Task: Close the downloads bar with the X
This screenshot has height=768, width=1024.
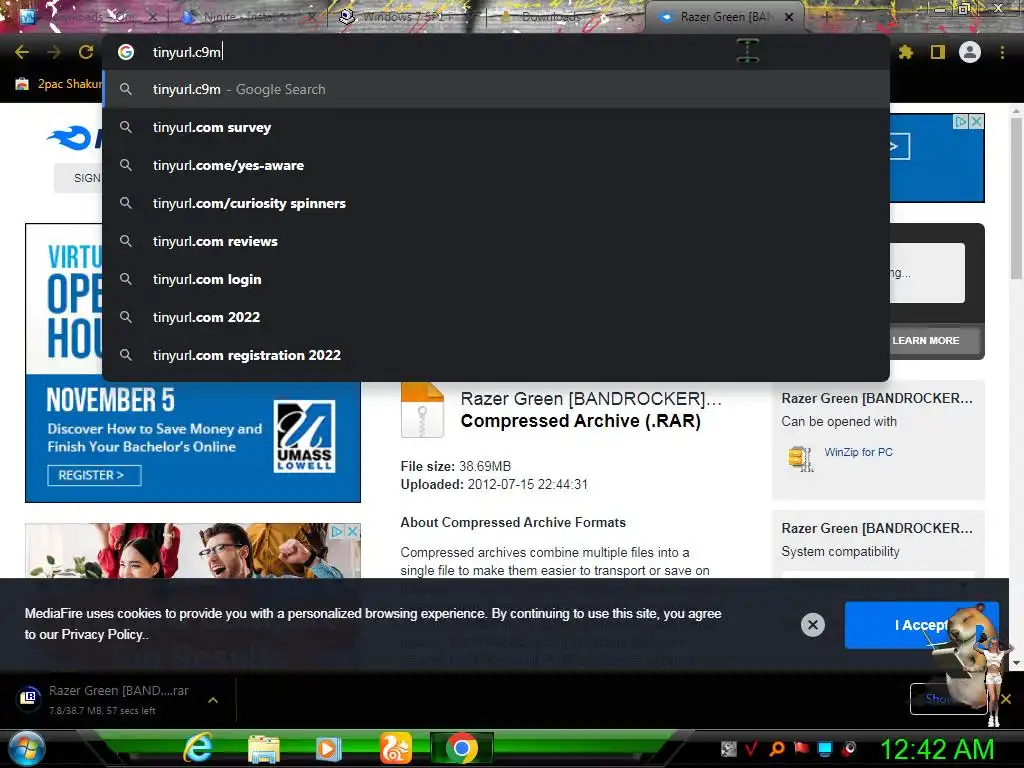Action: [x=1006, y=699]
